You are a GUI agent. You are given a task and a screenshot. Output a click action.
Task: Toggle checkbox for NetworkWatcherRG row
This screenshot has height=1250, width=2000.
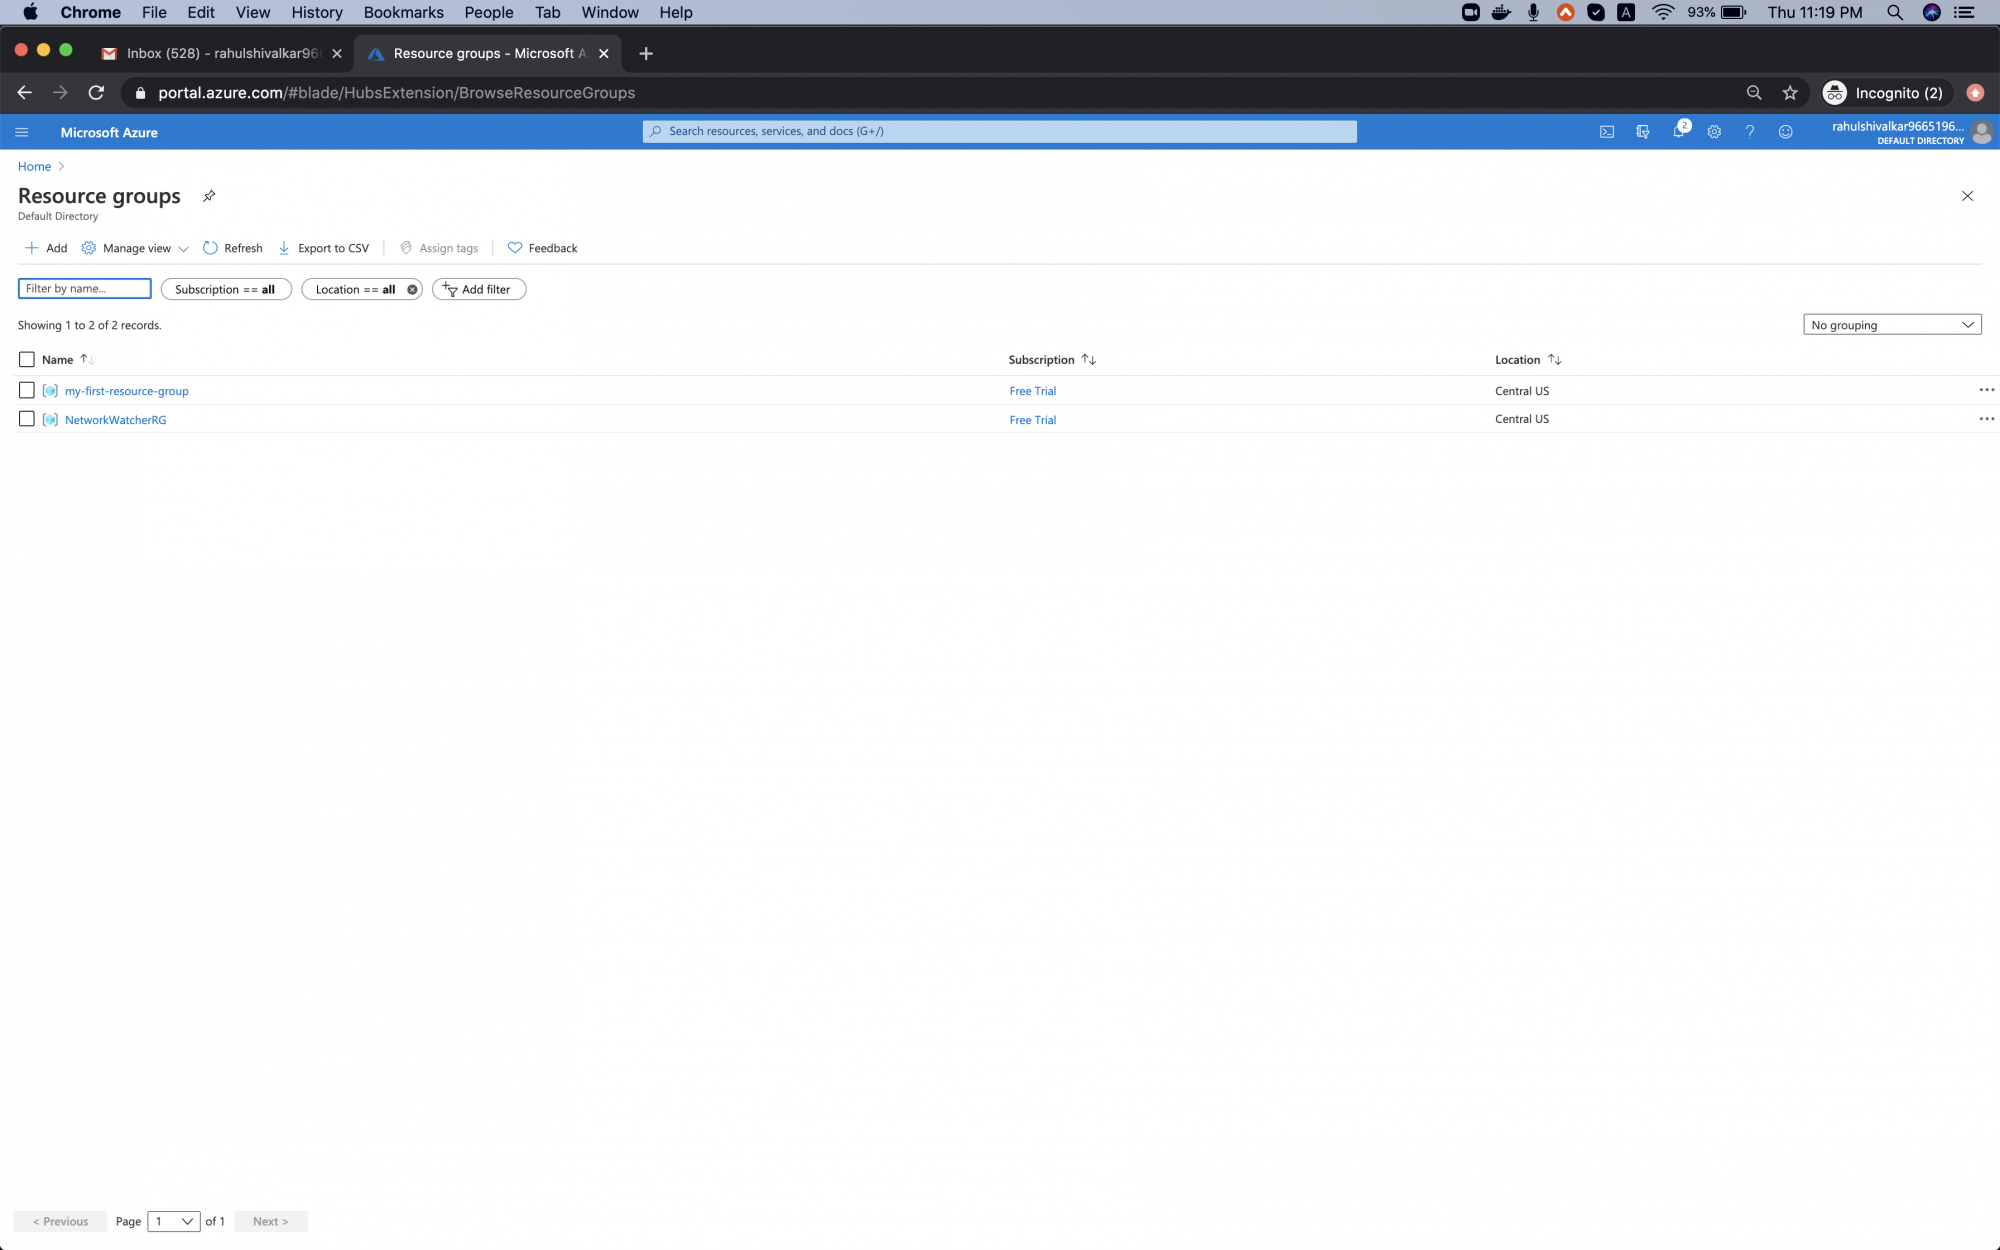click(26, 418)
